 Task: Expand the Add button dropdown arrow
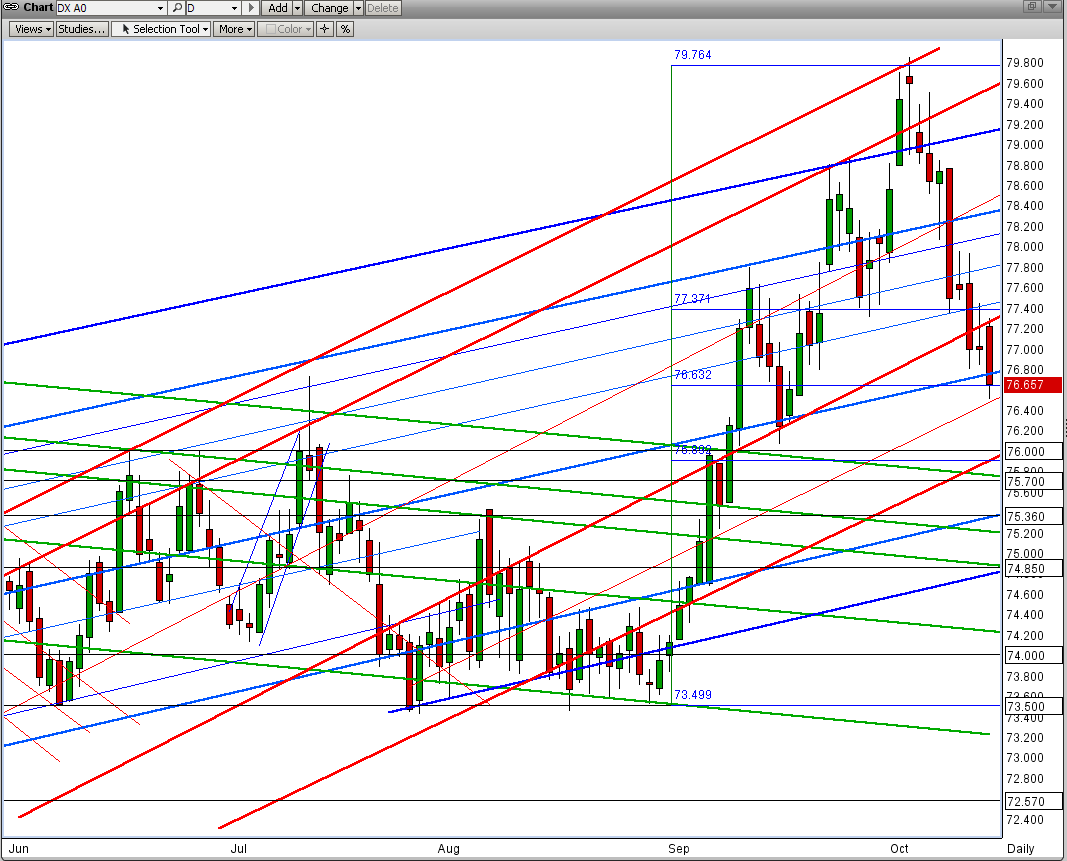click(297, 8)
